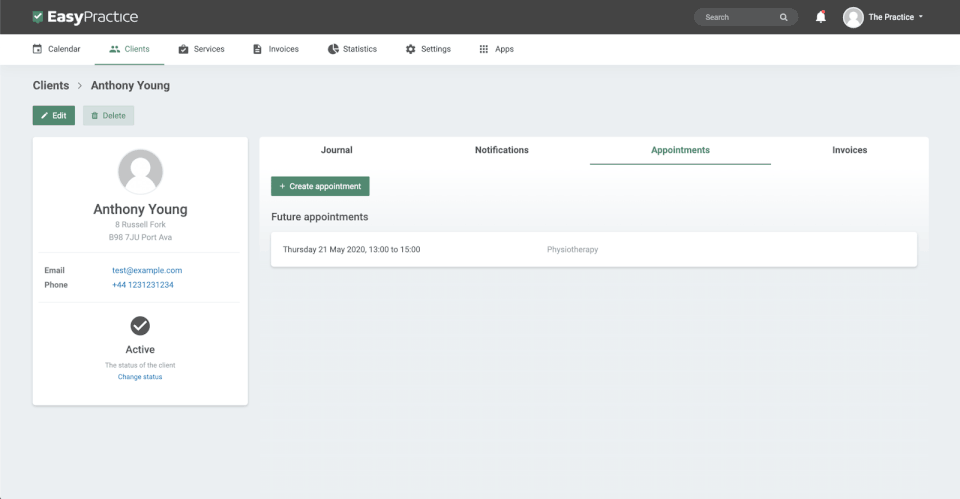
Task: Click the Physiotherapy service text
Action: [572, 249]
